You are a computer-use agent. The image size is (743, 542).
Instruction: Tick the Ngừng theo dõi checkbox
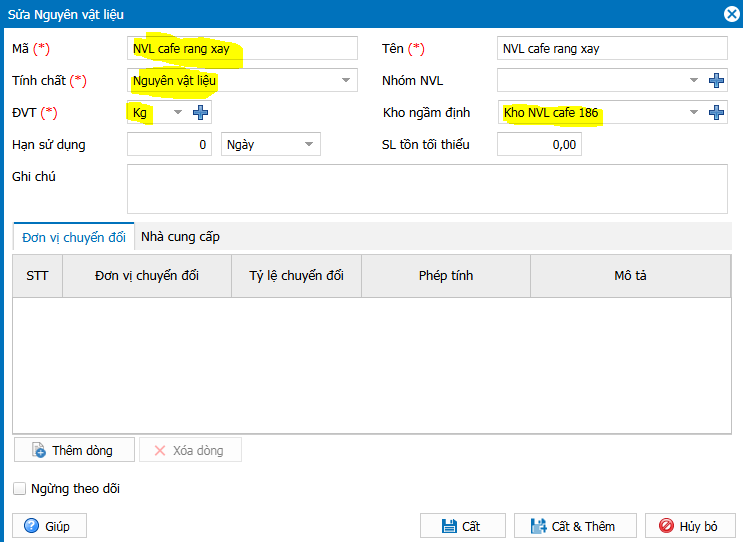(19, 488)
